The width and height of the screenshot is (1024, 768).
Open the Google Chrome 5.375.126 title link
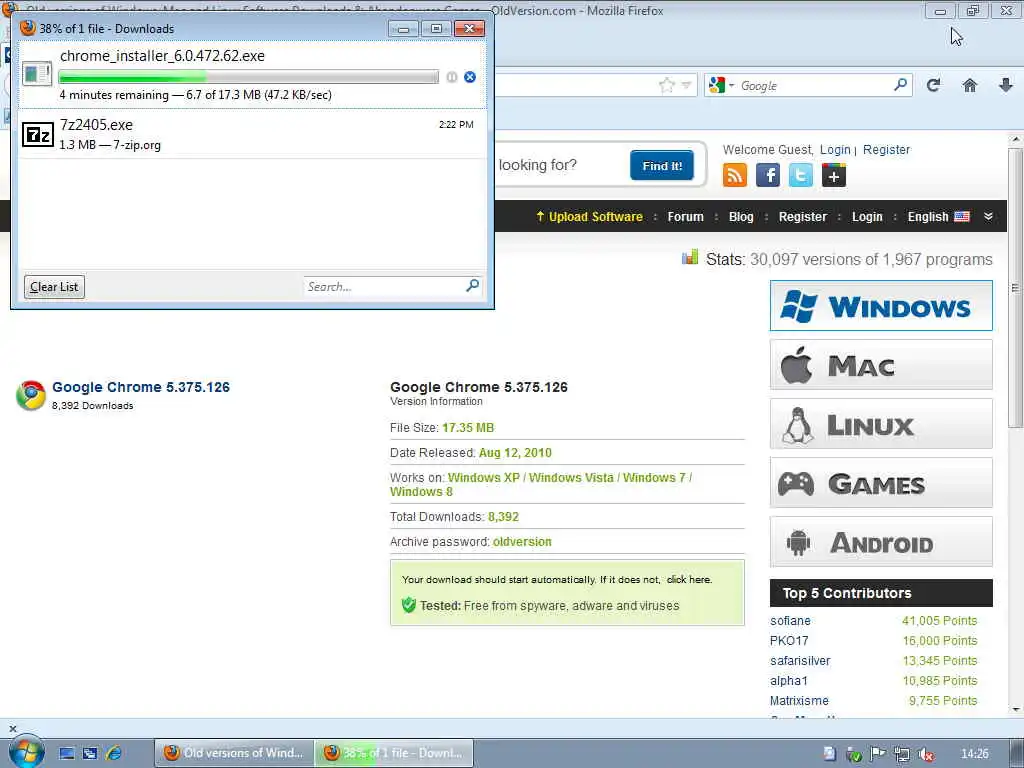pyautogui.click(x=141, y=387)
